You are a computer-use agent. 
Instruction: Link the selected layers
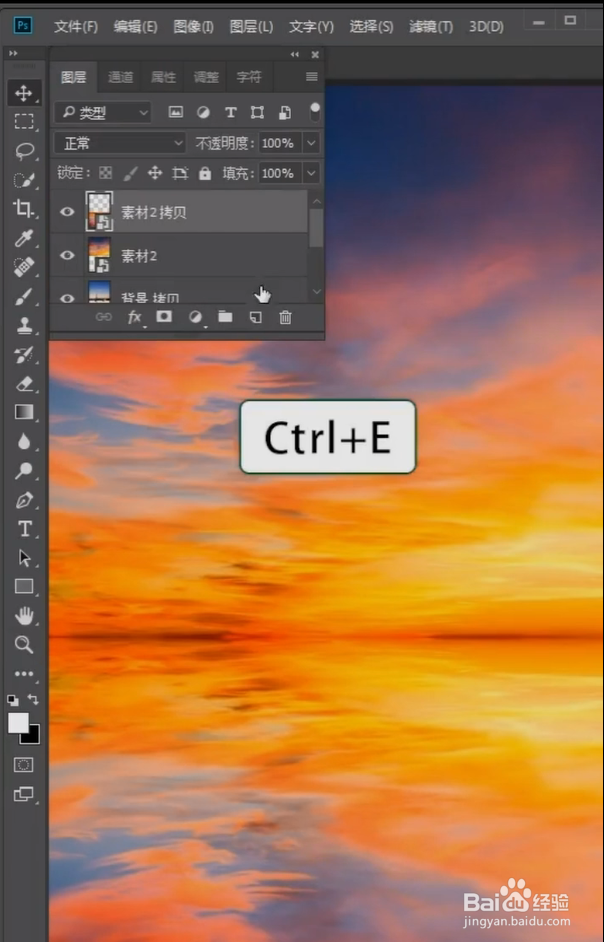click(x=103, y=317)
